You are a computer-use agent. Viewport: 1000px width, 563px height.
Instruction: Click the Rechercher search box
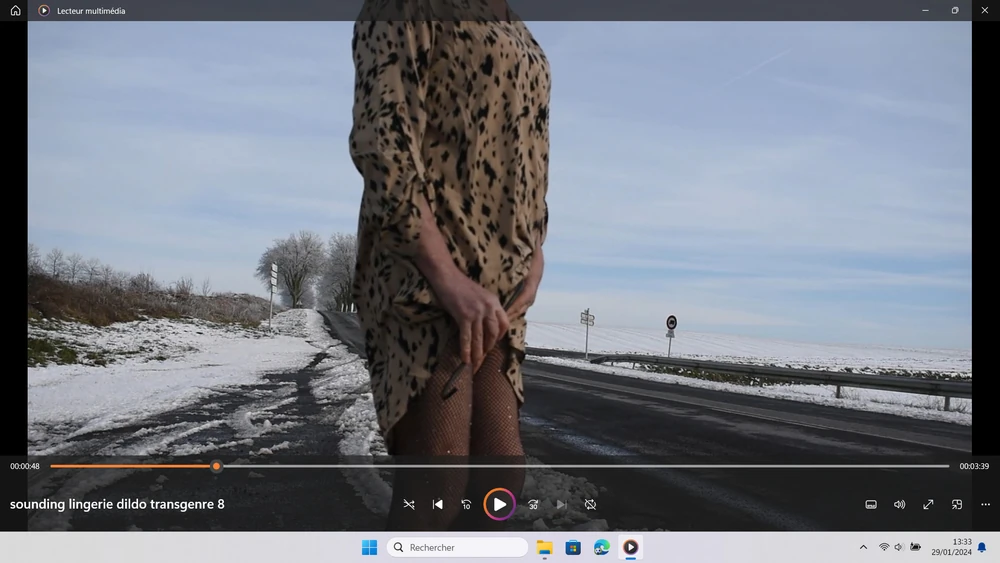457,547
